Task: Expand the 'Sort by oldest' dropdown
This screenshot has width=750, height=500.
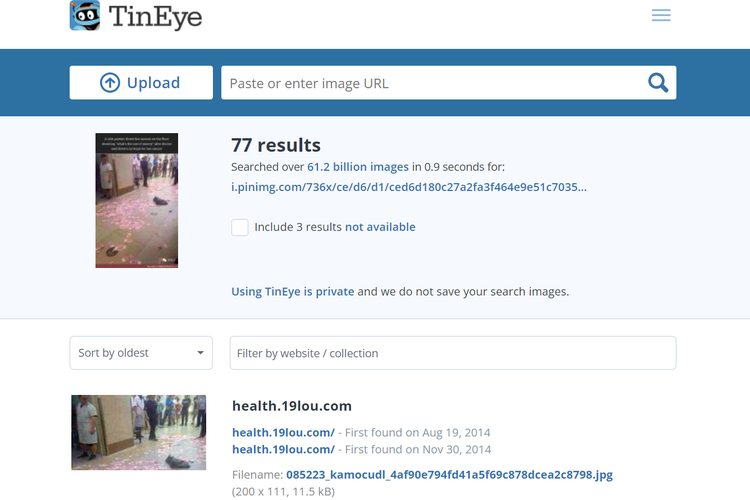Action: [x=141, y=353]
